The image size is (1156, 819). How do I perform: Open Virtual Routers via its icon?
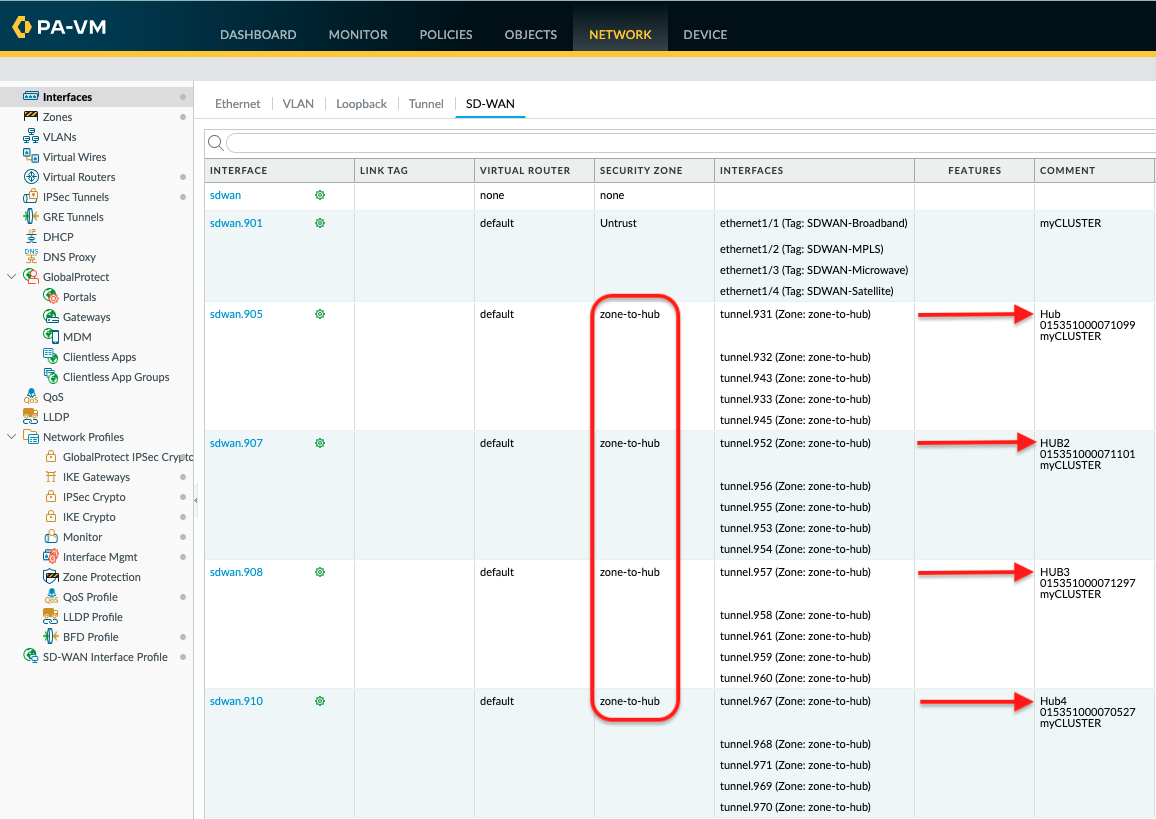click(x=31, y=177)
